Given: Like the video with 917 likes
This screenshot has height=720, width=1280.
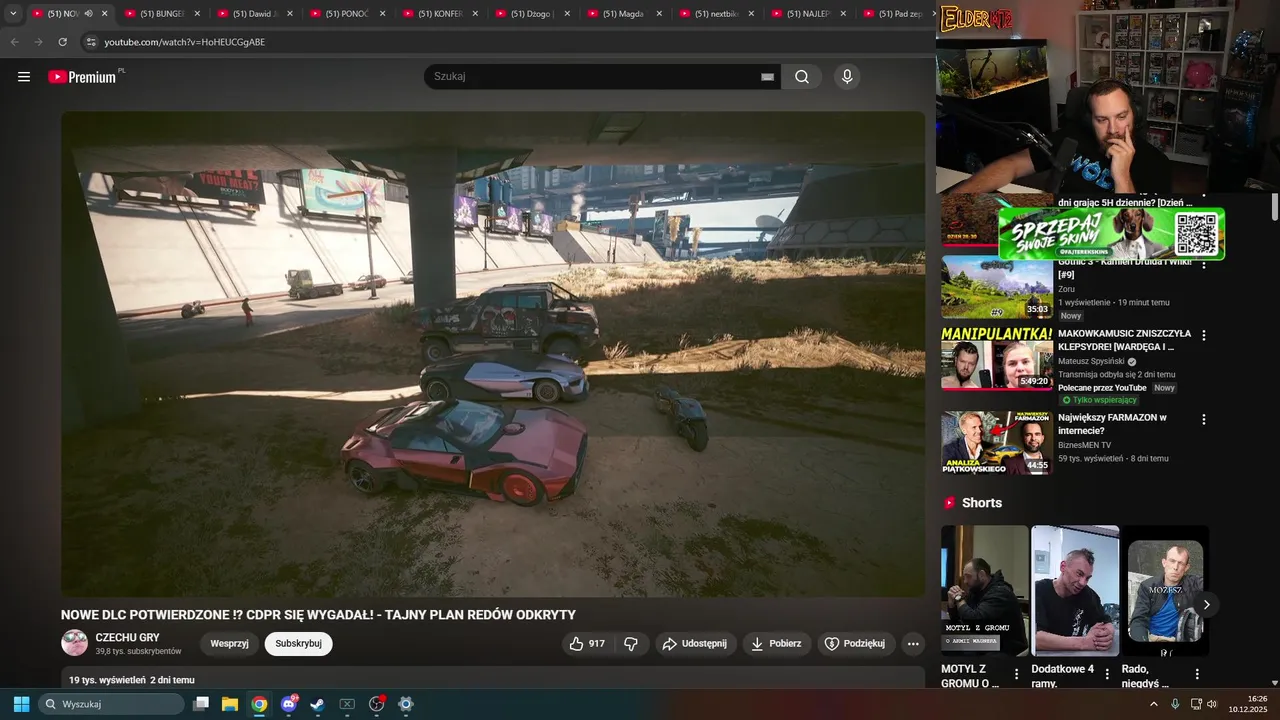Looking at the screenshot, I should [x=587, y=644].
